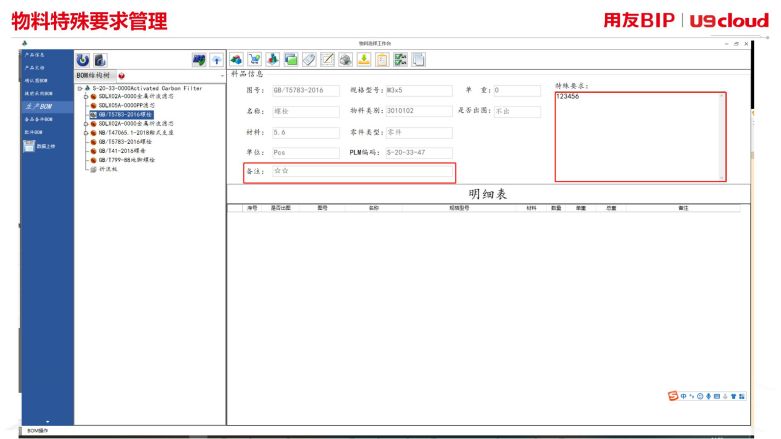Screen dimensions: 781x439
Task: Open the dropdown arrow on BOM结构树 header
Action: click(x=222, y=76)
